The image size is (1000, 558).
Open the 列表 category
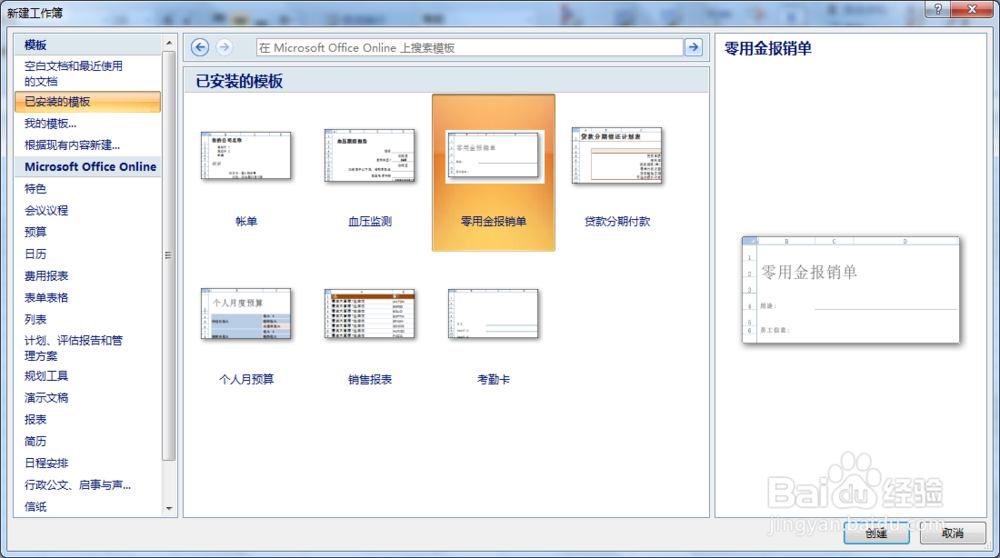coord(35,319)
